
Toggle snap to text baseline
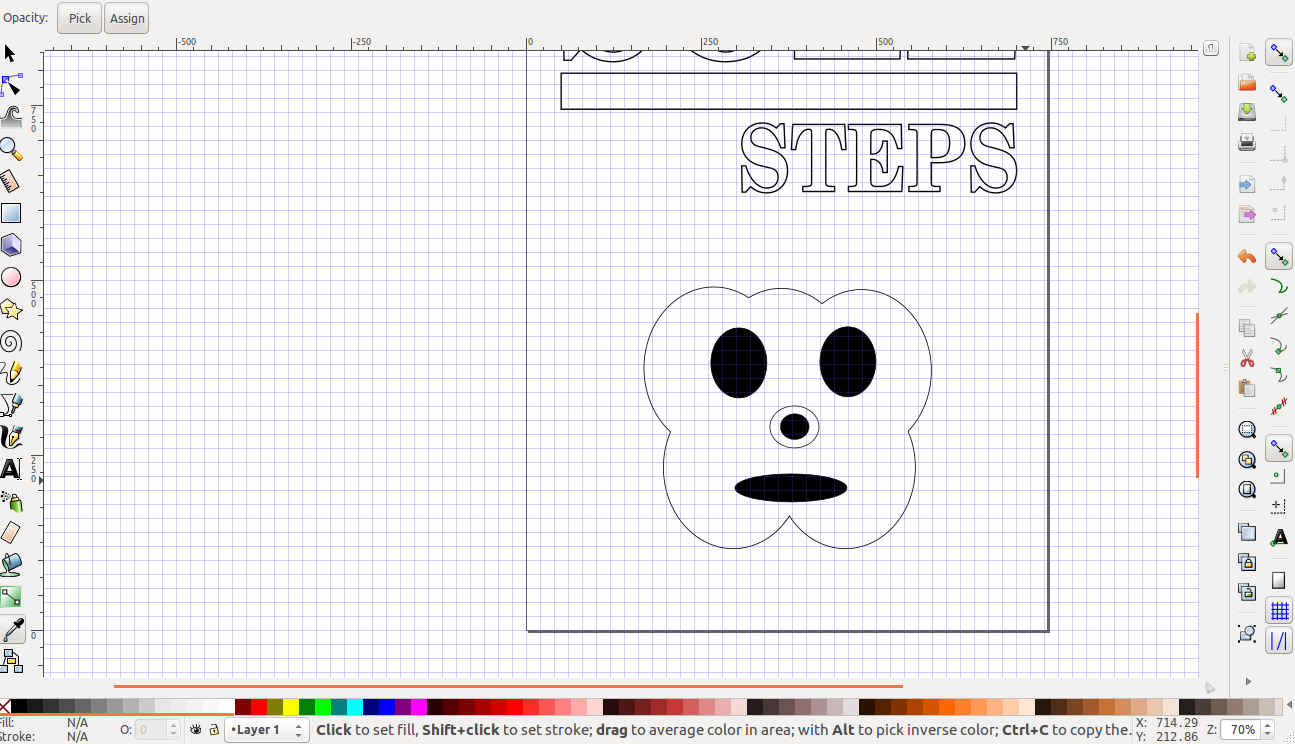[1279, 538]
